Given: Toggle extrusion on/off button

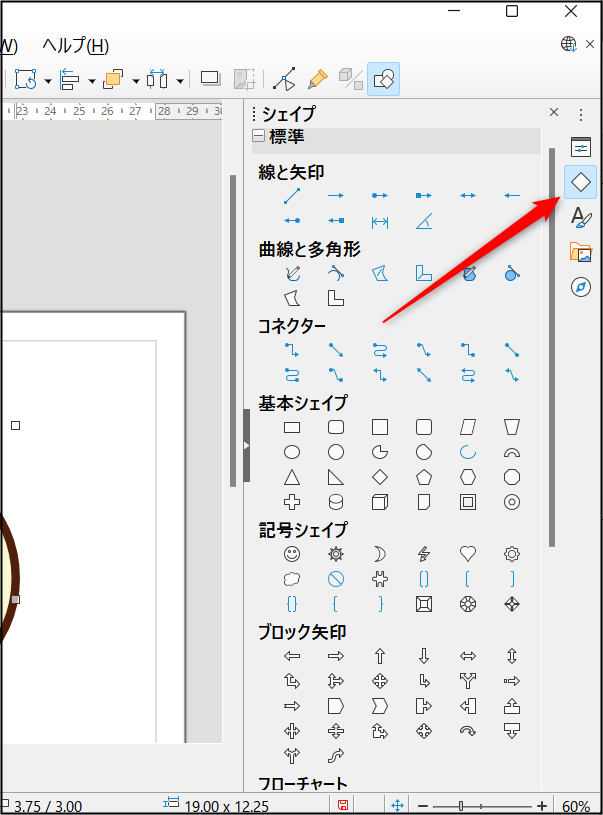Looking at the screenshot, I should pos(350,79).
